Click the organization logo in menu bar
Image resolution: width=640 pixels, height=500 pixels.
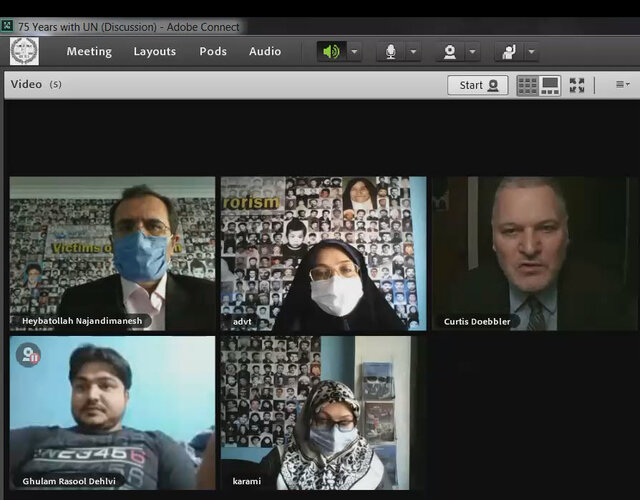coord(24,51)
